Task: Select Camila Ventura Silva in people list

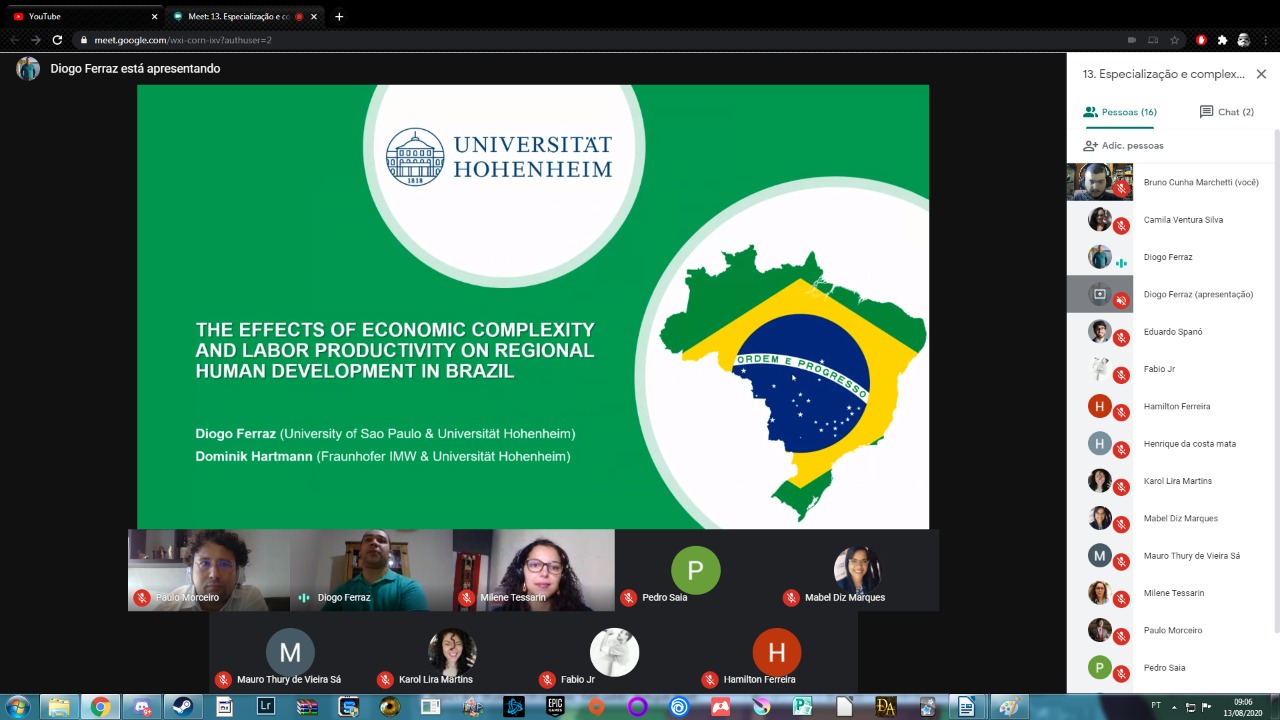Action: [x=1172, y=220]
